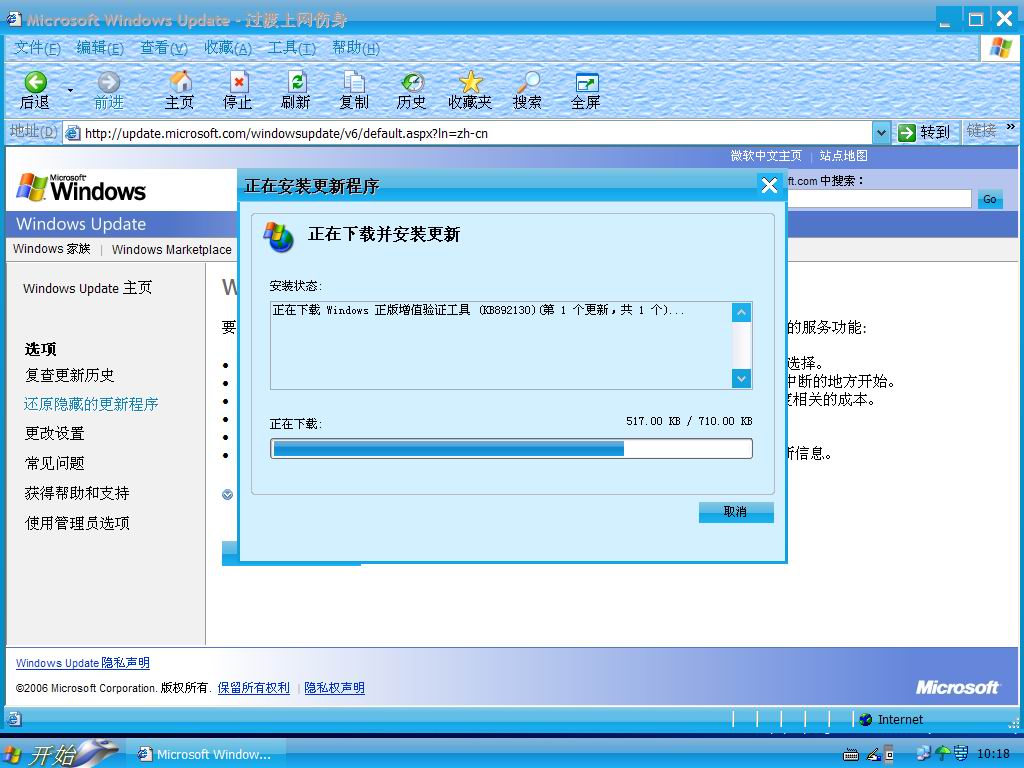Open the 隐私权声明 footer link
This screenshot has width=1024, height=768.
[334, 688]
